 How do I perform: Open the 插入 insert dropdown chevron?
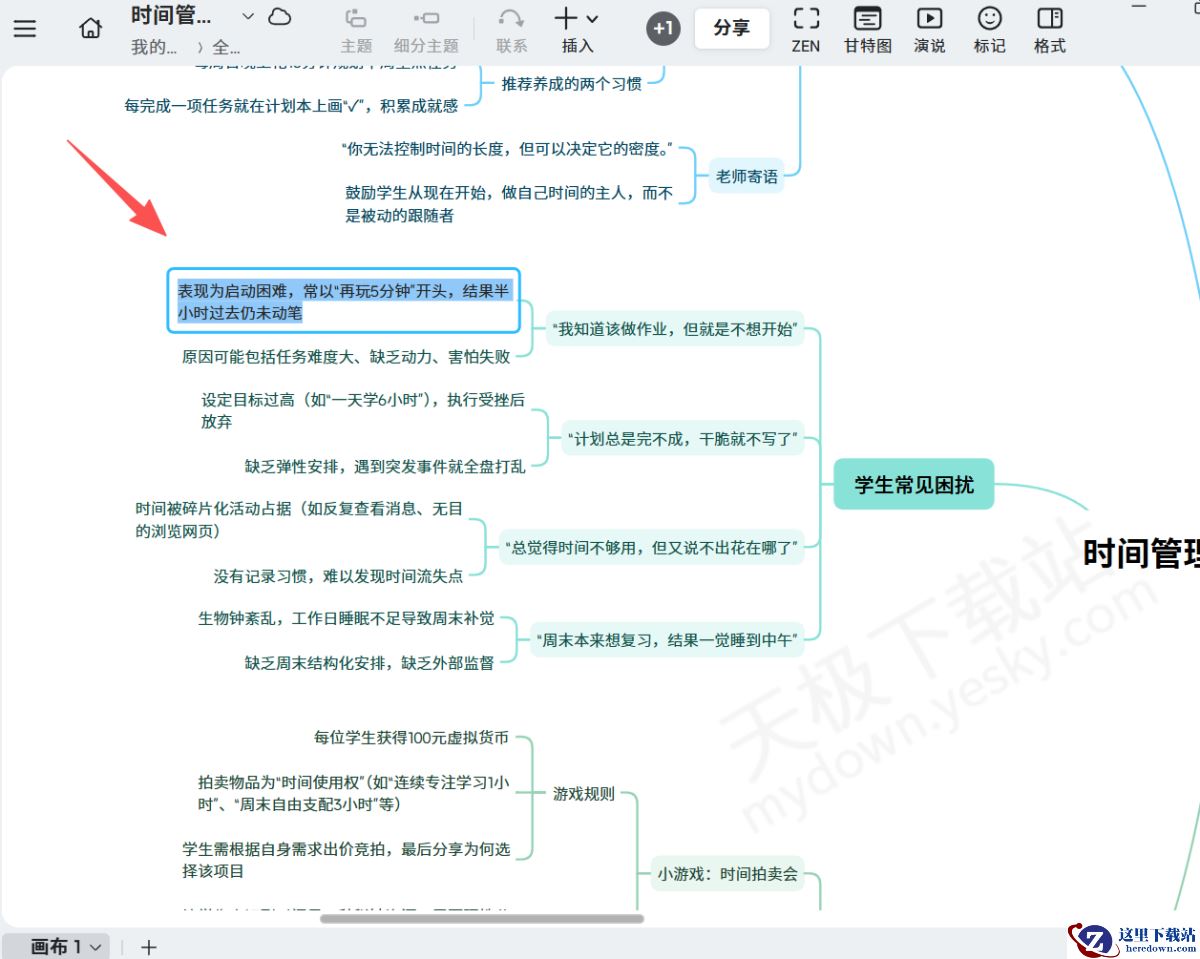pos(592,20)
